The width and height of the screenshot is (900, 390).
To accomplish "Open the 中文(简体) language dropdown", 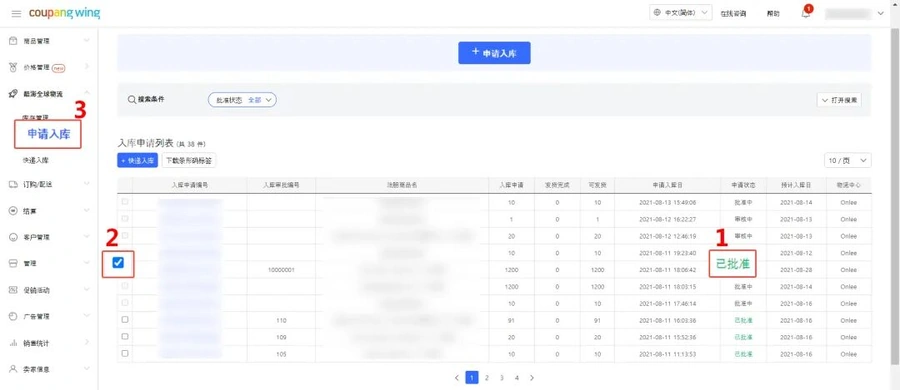I will (x=680, y=13).
